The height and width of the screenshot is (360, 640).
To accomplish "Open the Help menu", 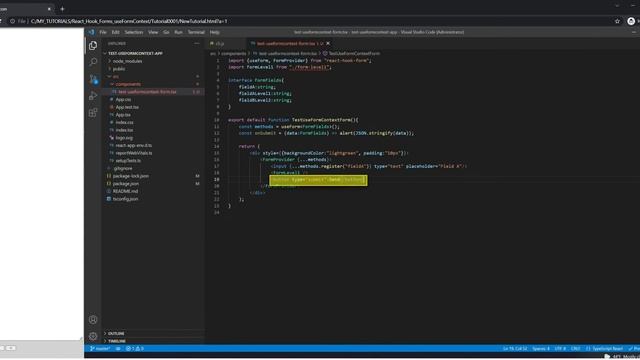I will [215, 32].
